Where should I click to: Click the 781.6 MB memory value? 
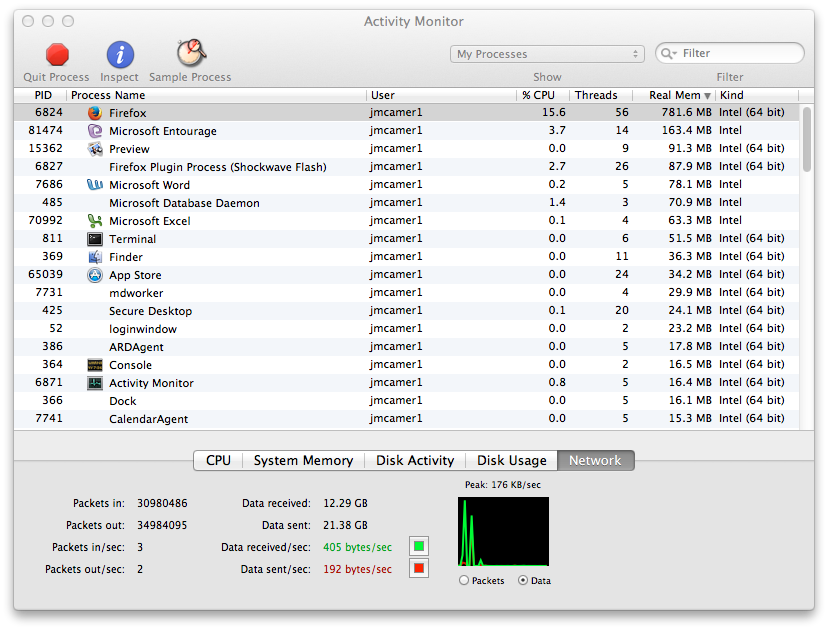tap(686, 112)
